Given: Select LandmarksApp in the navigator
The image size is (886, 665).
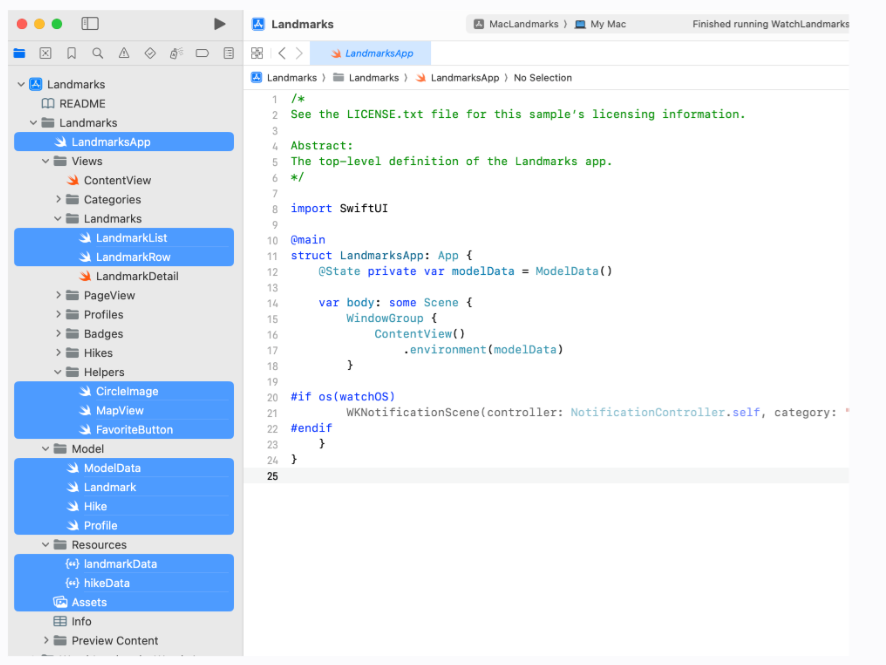Looking at the screenshot, I should point(124,142).
